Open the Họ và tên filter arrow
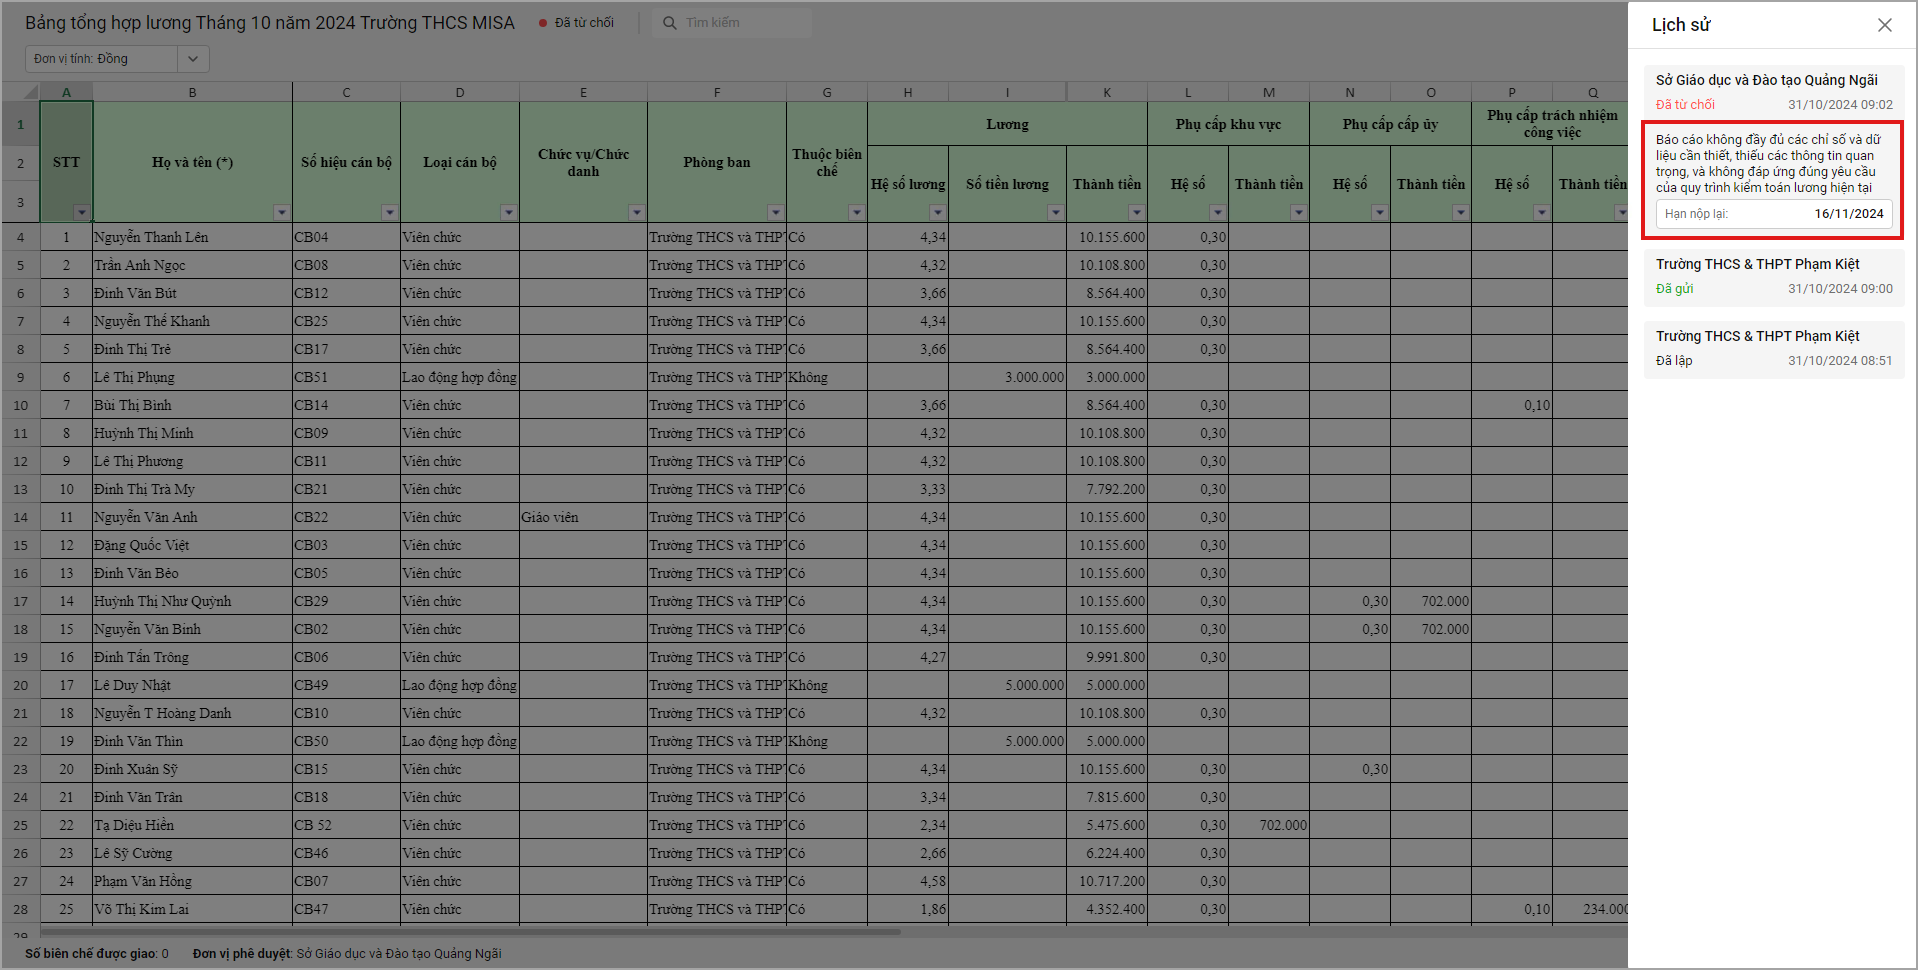 [281, 212]
